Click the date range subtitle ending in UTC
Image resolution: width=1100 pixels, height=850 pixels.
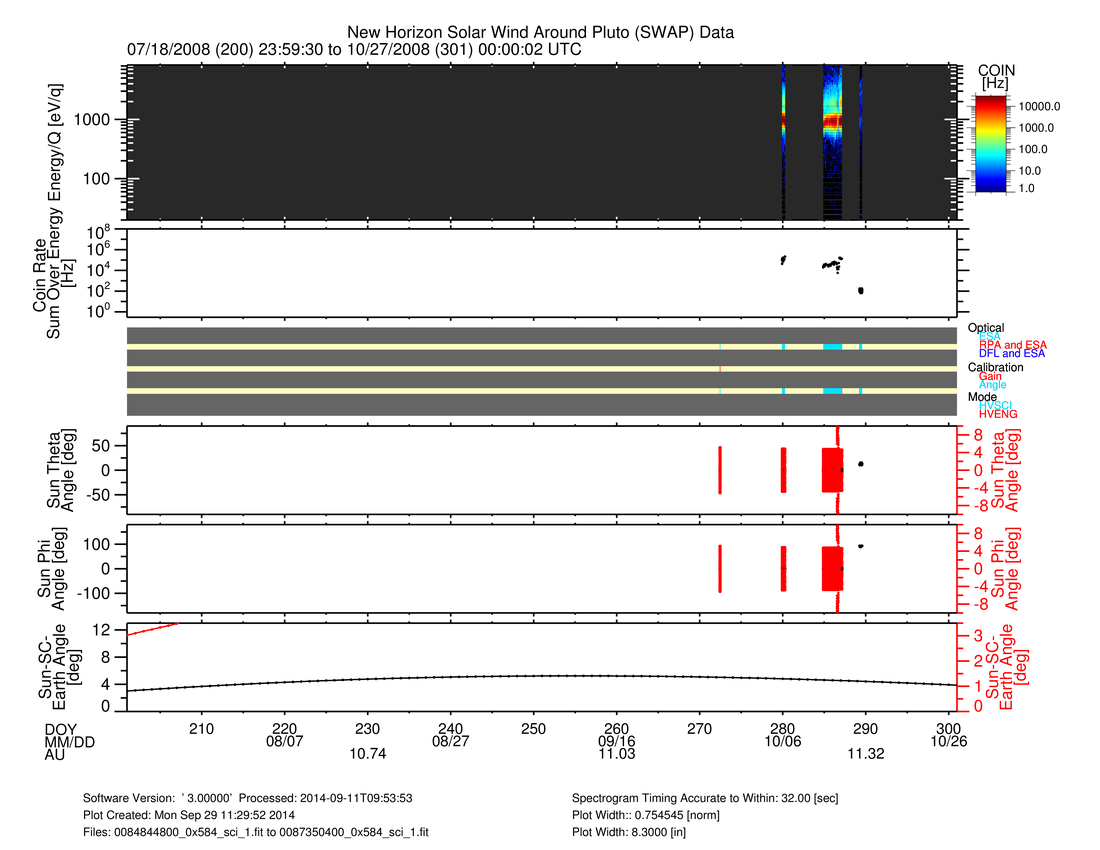[x=354, y=49]
